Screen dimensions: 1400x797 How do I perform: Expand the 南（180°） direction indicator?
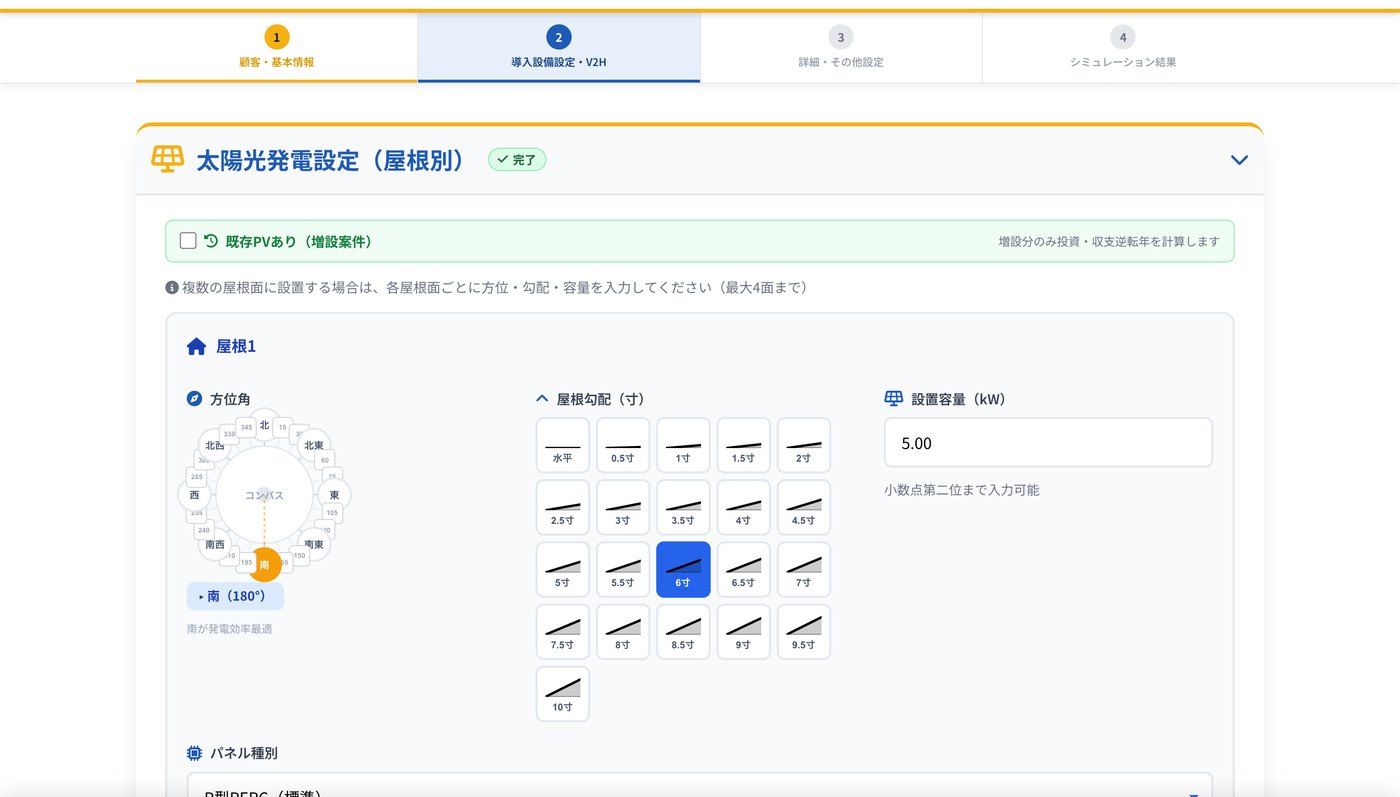point(235,596)
